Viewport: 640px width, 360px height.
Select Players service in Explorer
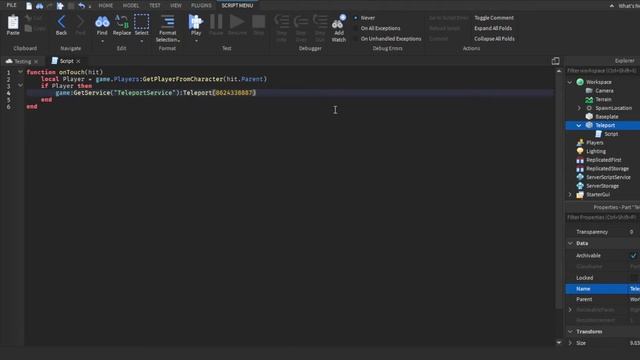[594, 142]
